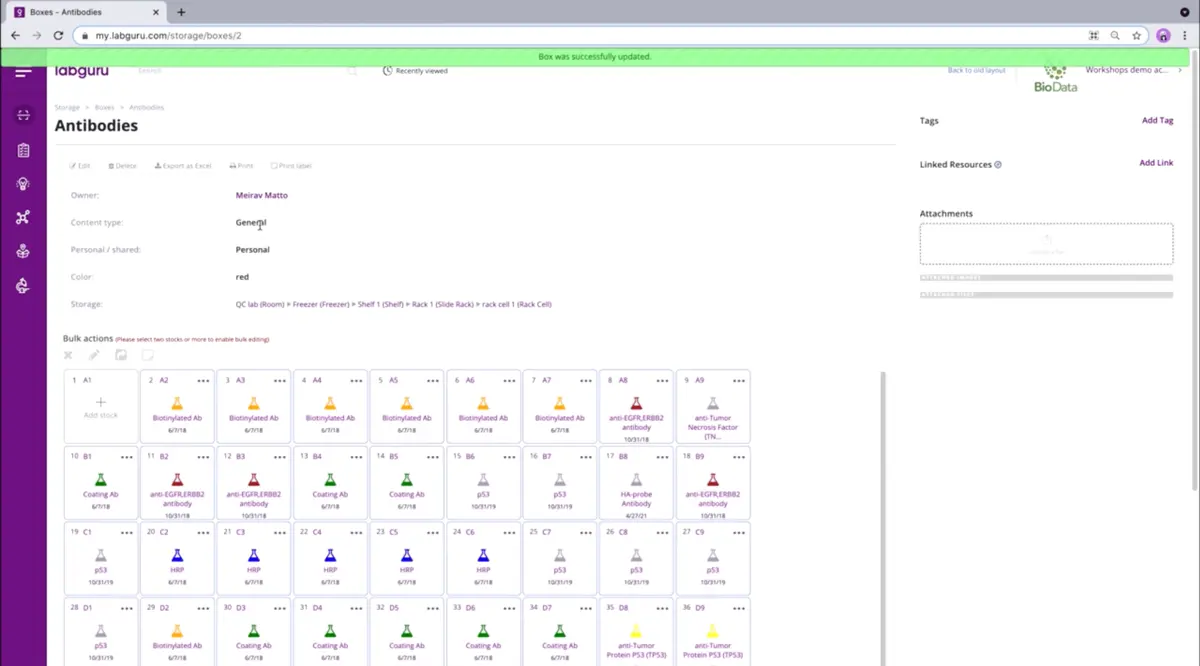Click the Linked Resources help icon

[998, 165]
